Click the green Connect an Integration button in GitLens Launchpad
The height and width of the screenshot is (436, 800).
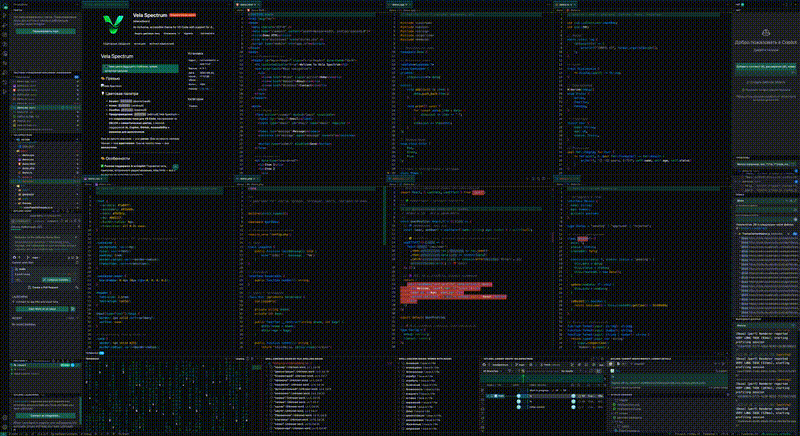tap(45, 416)
